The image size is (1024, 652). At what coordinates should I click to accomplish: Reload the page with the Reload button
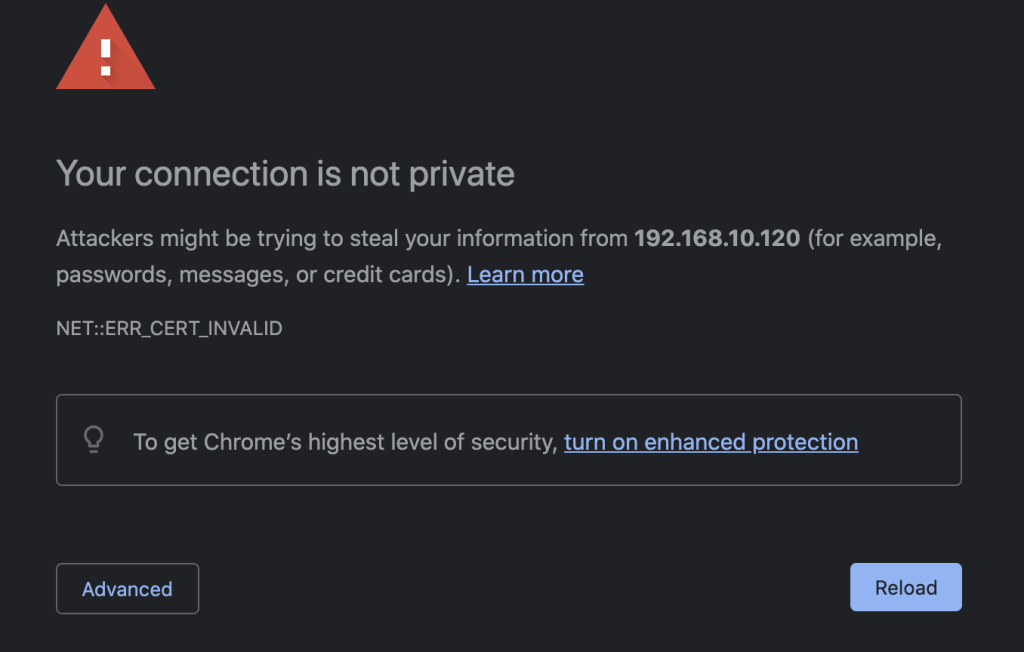(906, 587)
